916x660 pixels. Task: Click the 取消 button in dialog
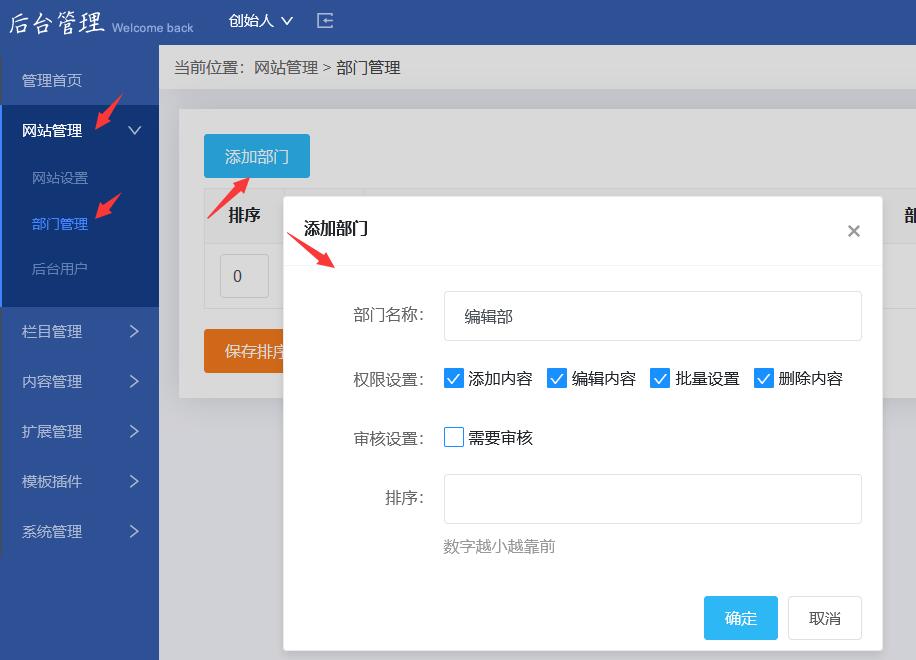824,618
